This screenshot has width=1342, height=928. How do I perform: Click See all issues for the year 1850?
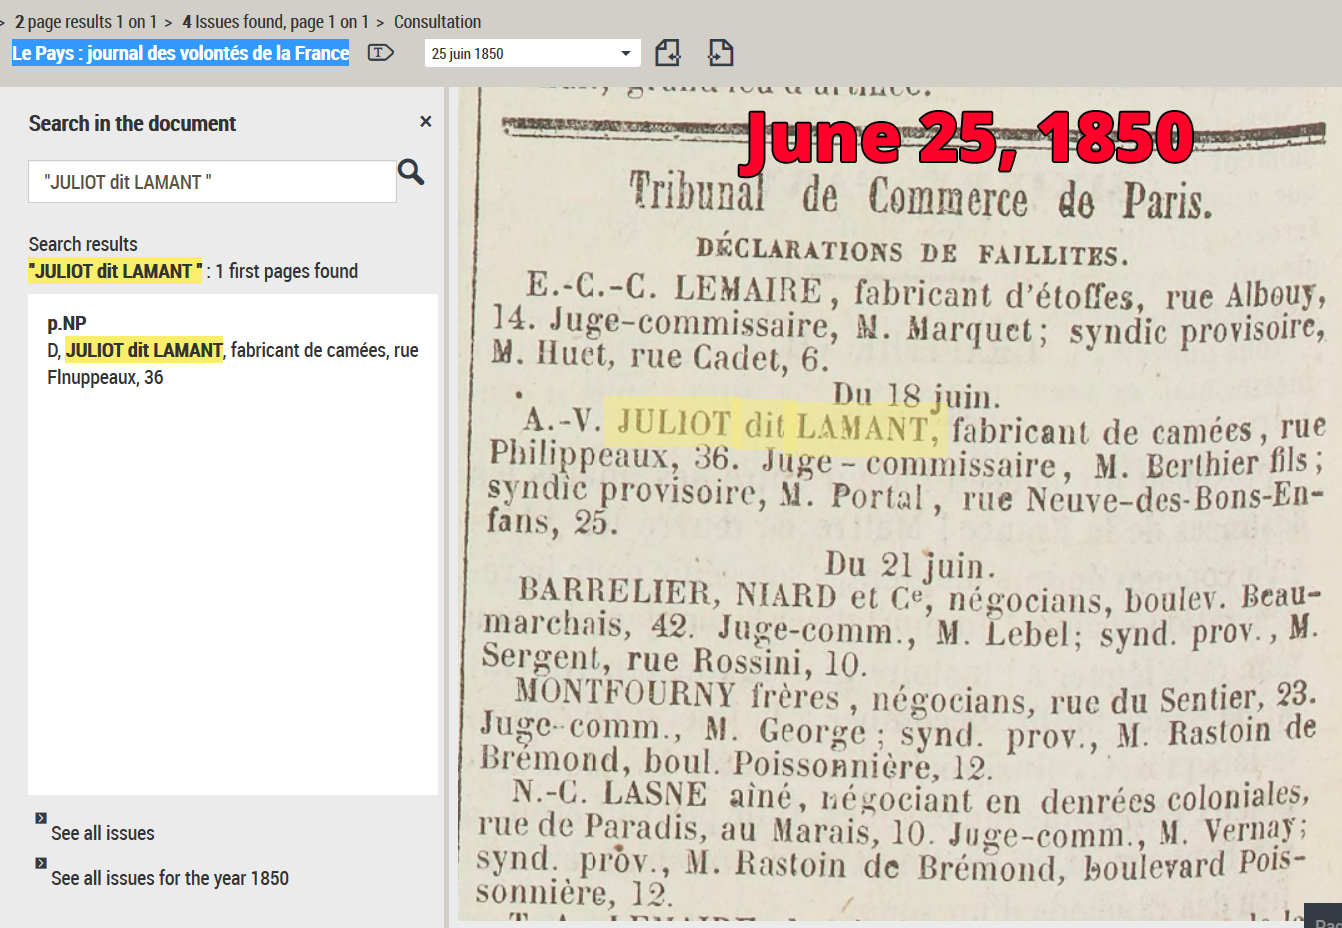pyautogui.click(x=170, y=878)
